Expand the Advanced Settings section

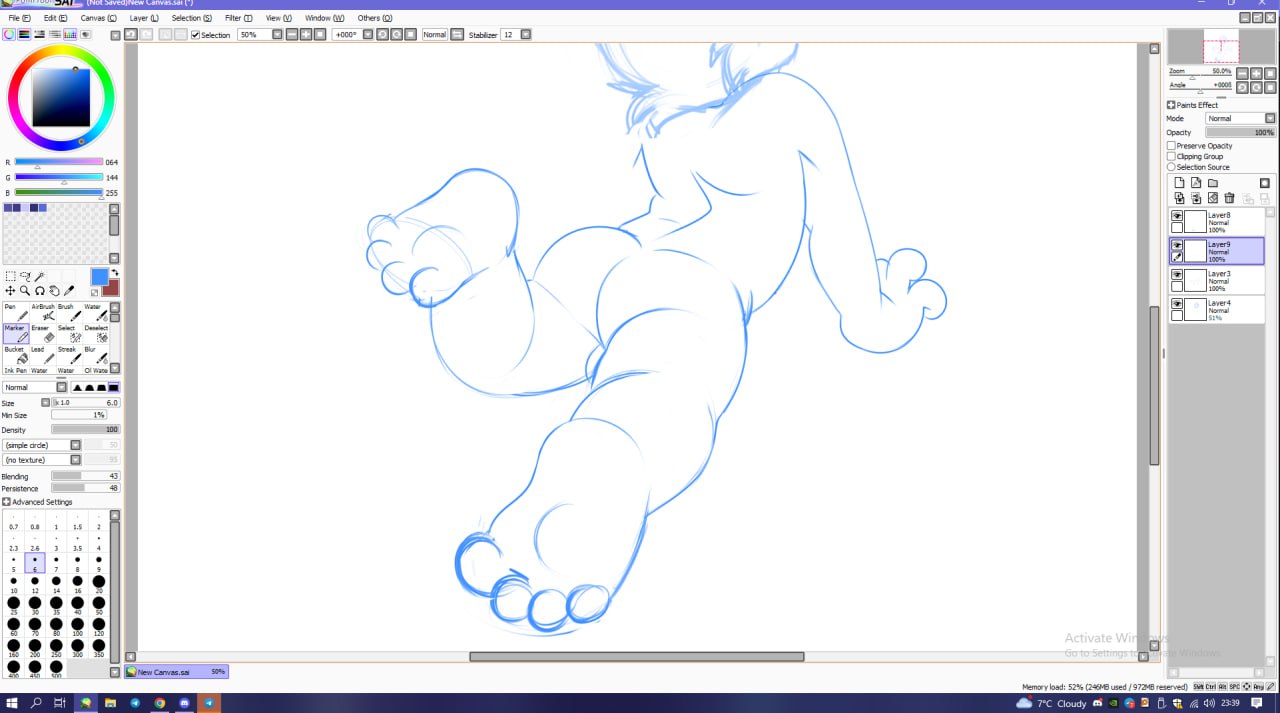click(6, 502)
